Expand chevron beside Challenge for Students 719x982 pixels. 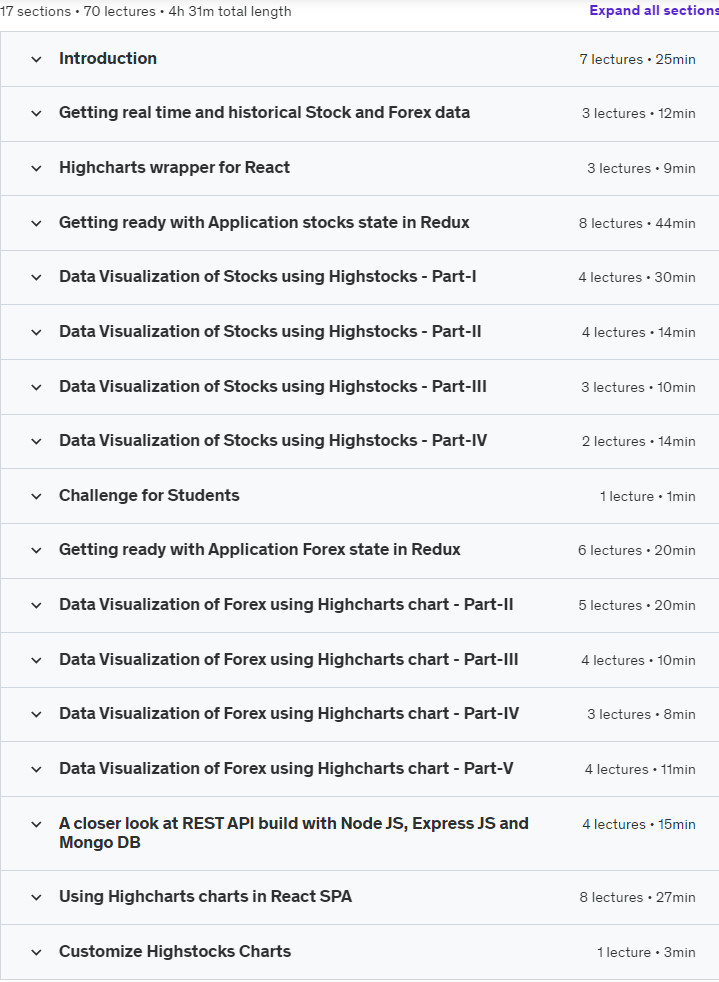(x=36, y=497)
